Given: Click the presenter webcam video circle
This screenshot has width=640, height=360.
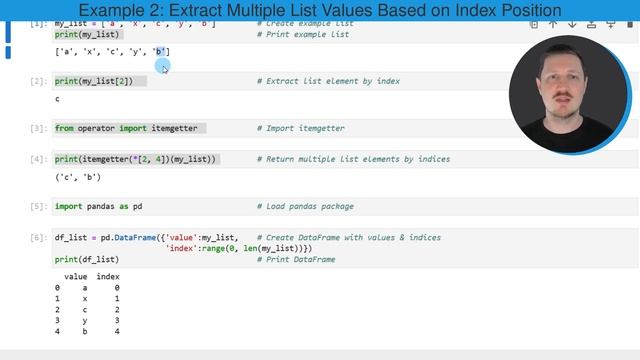Looking at the screenshot, I should [570, 95].
